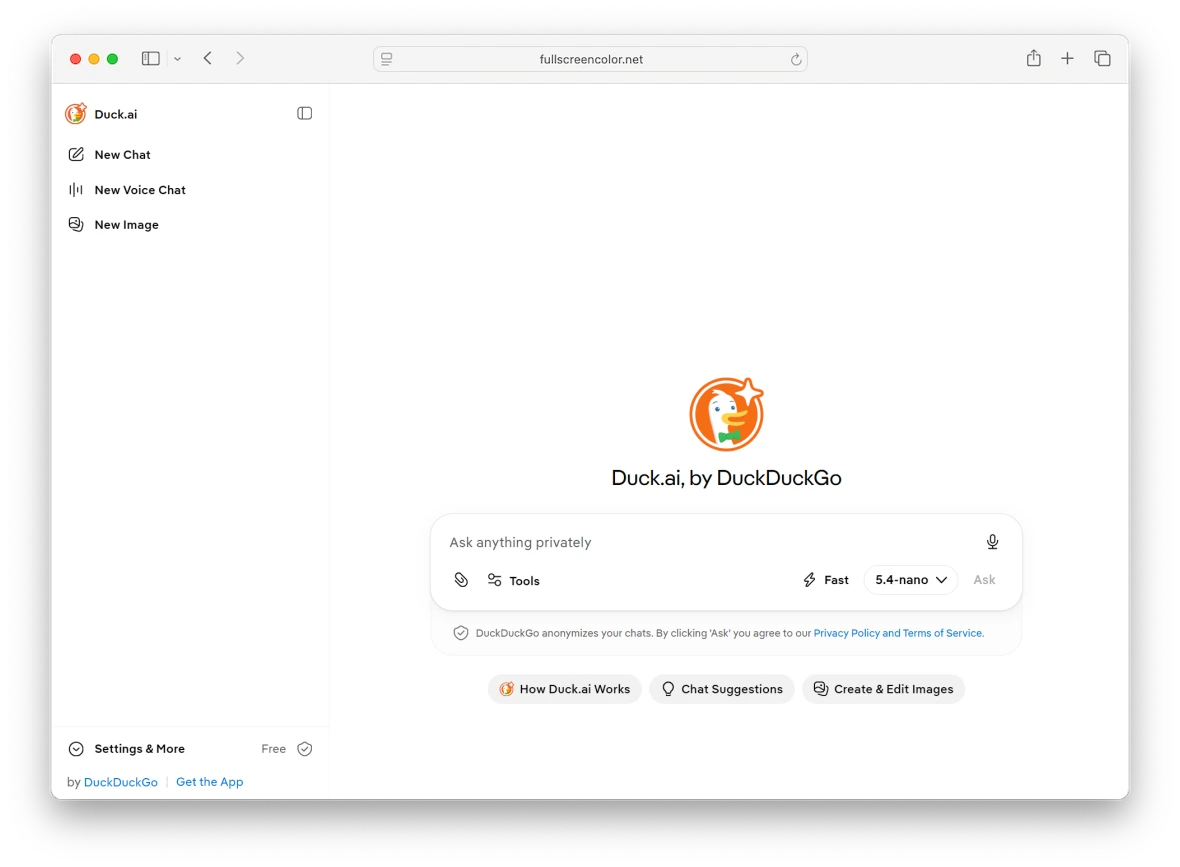The width and height of the screenshot is (1180, 867).
Task: Show Safari tab overview
Action: [1102, 58]
